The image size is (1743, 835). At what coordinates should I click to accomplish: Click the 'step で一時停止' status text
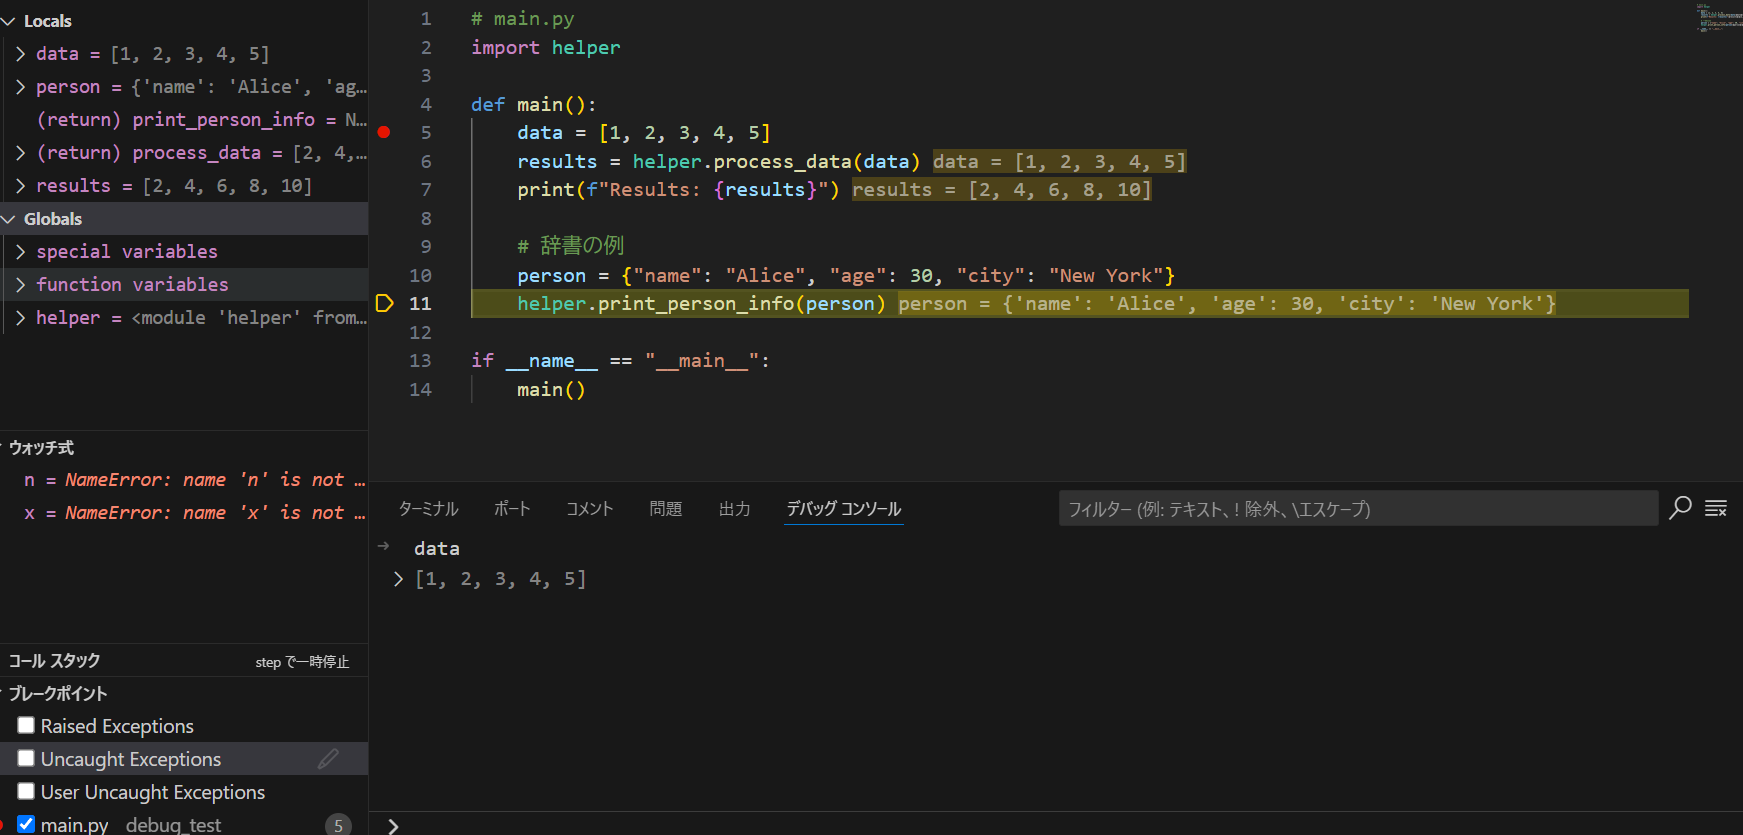coord(302,662)
